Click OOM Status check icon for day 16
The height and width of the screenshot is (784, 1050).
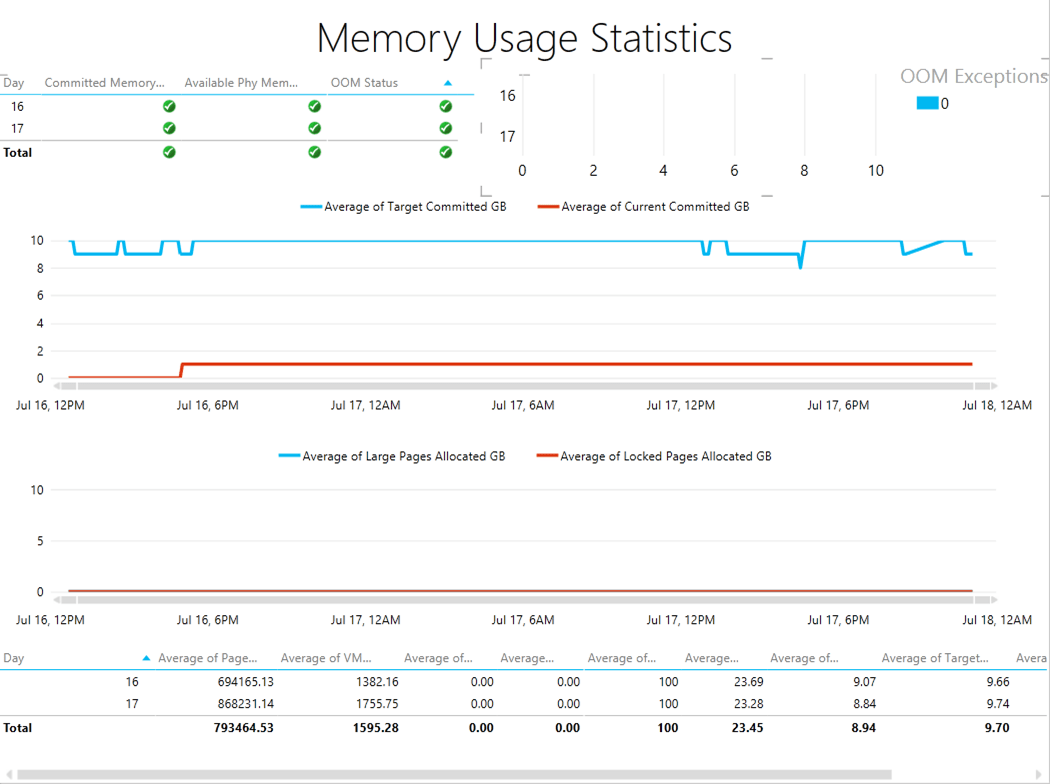tap(446, 106)
